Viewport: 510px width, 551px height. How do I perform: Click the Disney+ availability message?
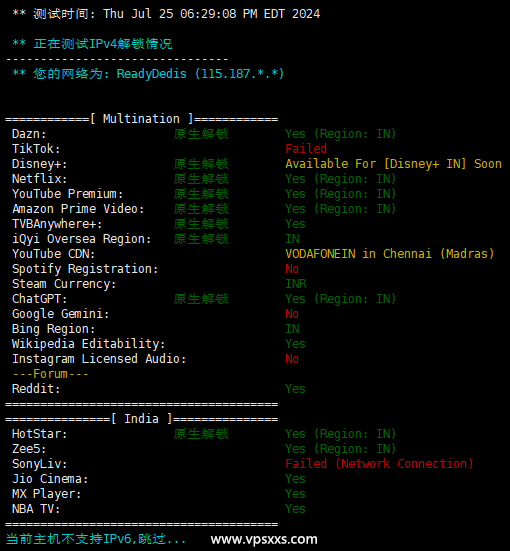pyautogui.click(x=393, y=164)
